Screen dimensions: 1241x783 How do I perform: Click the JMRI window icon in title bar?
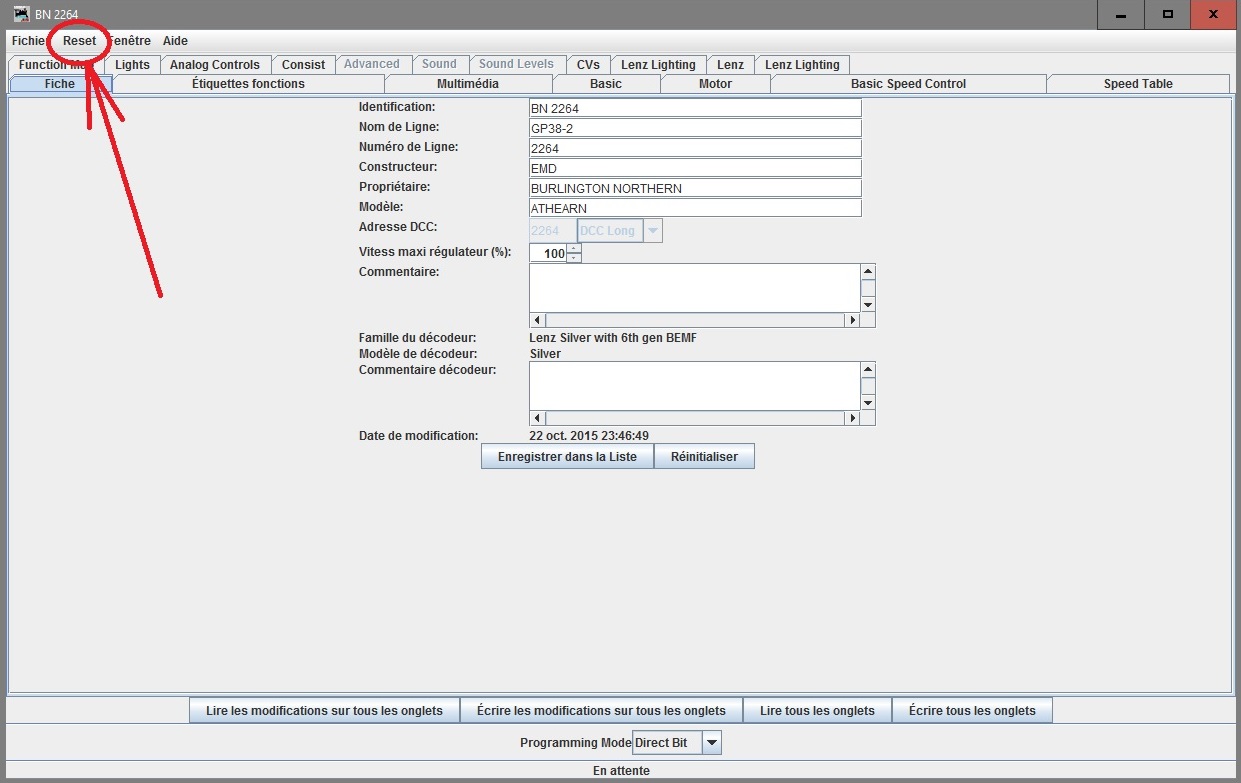click(21, 14)
